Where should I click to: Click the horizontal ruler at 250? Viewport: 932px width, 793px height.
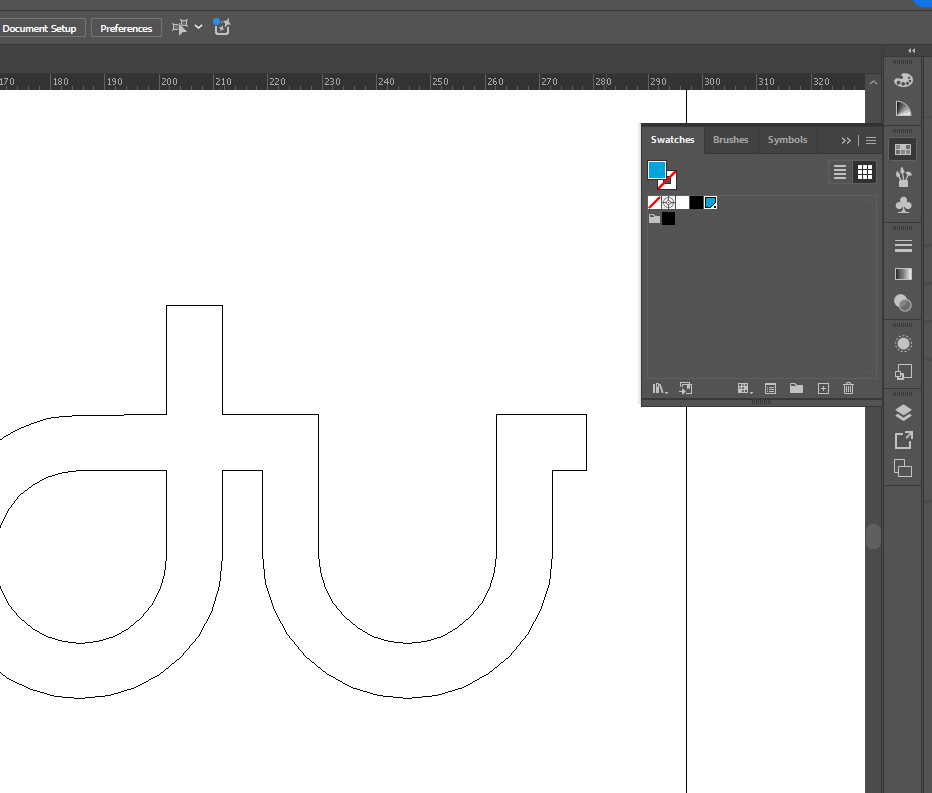[440, 81]
